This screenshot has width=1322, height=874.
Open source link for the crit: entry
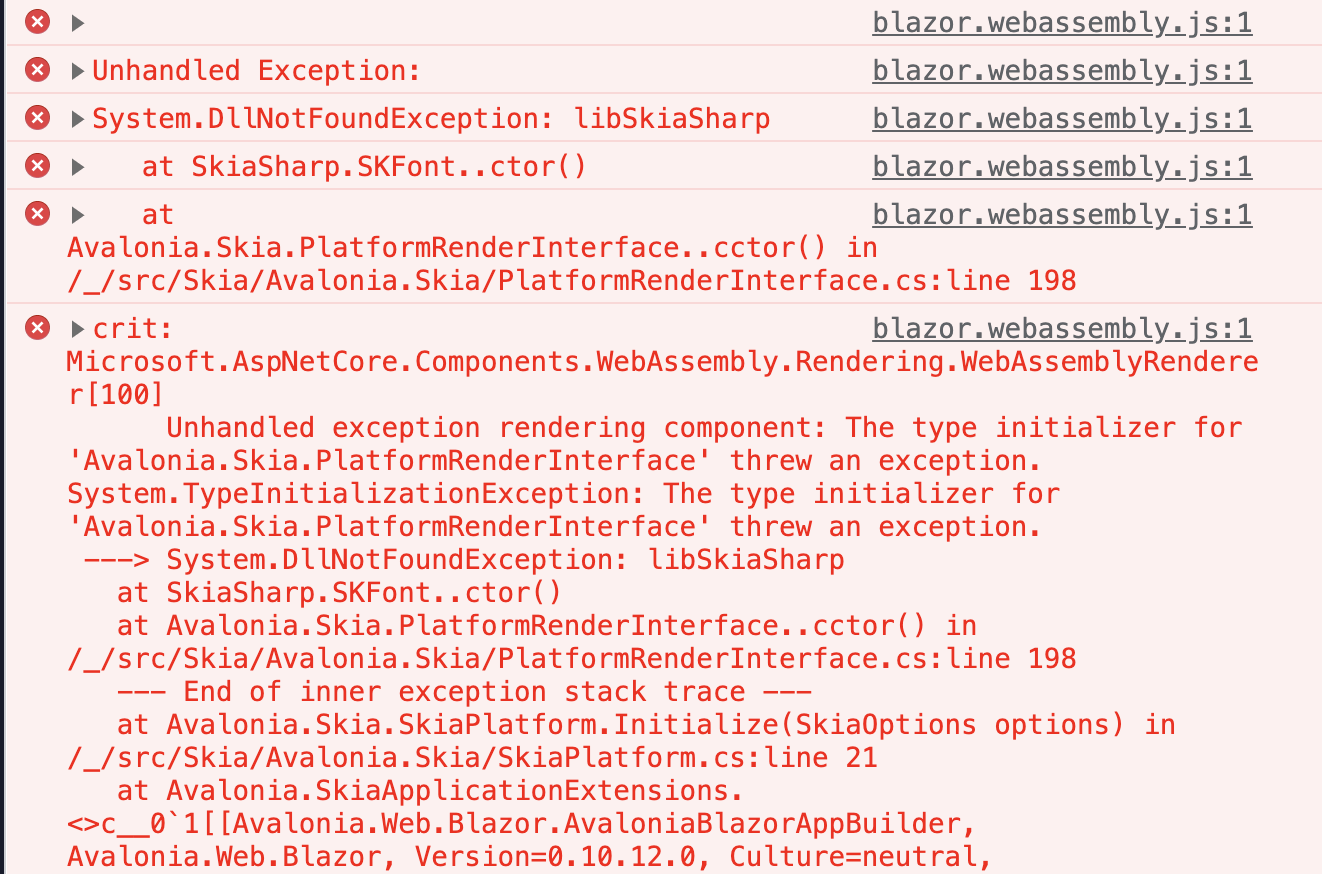click(x=1062, y=328)
